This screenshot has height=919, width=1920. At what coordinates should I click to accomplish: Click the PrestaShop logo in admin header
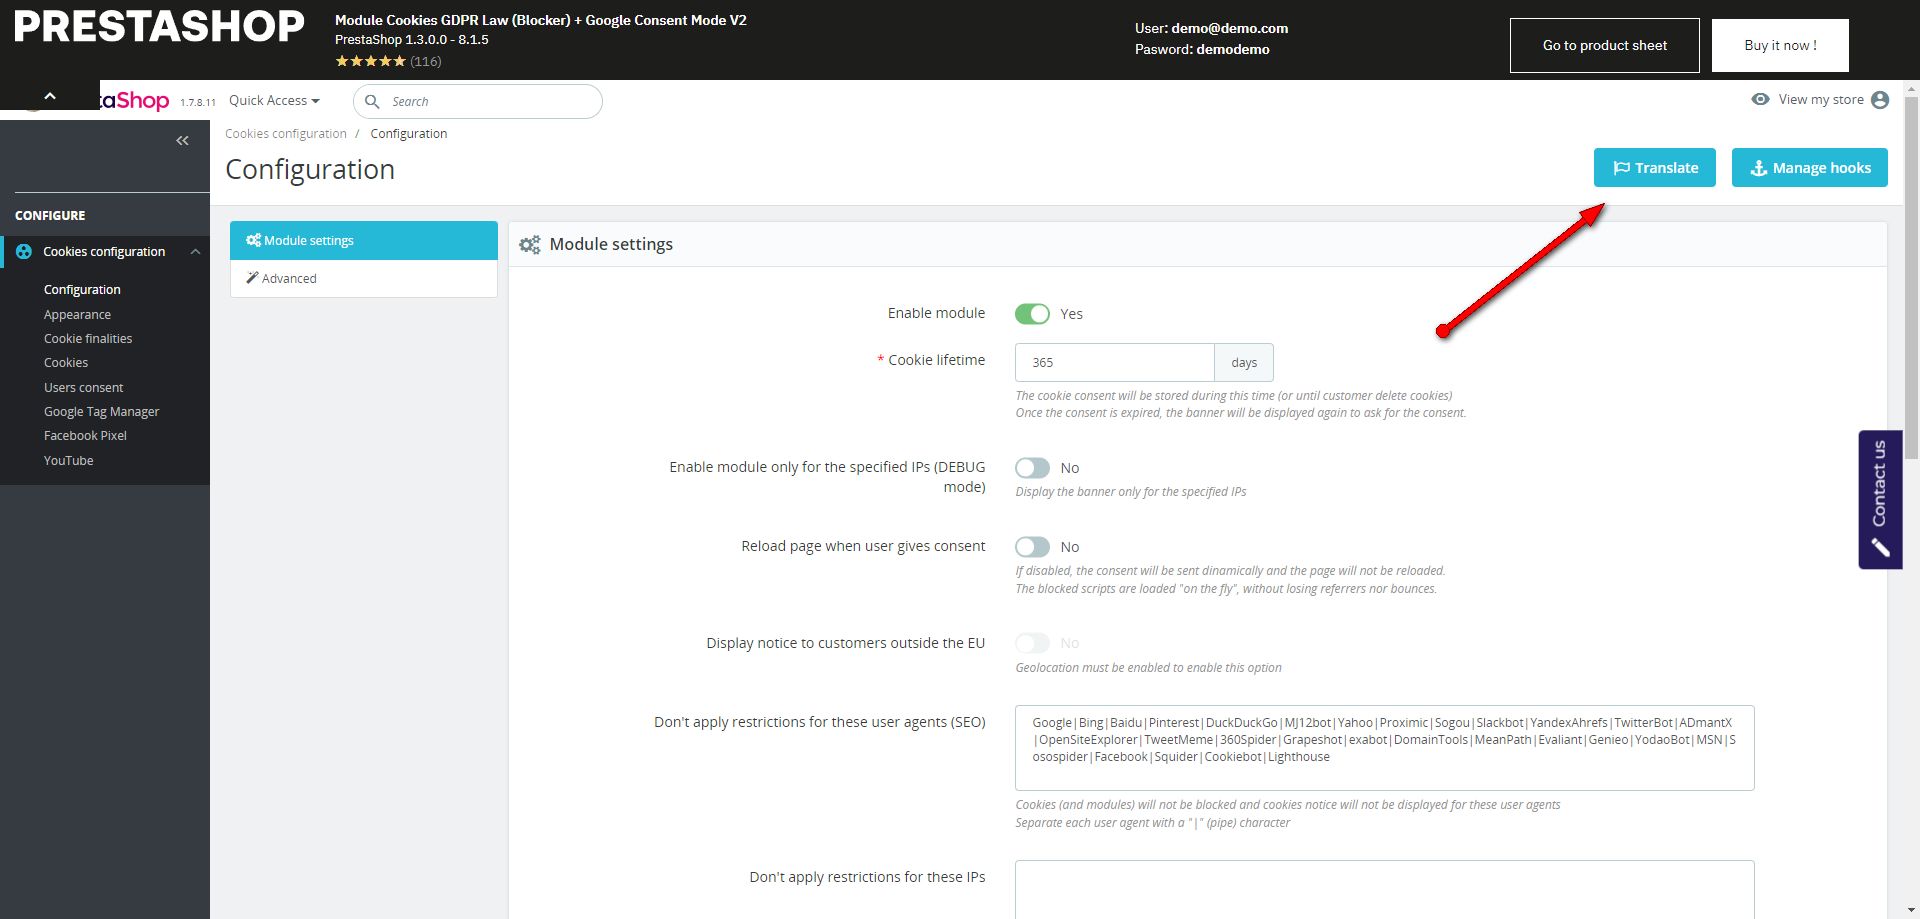coord(135,101)
